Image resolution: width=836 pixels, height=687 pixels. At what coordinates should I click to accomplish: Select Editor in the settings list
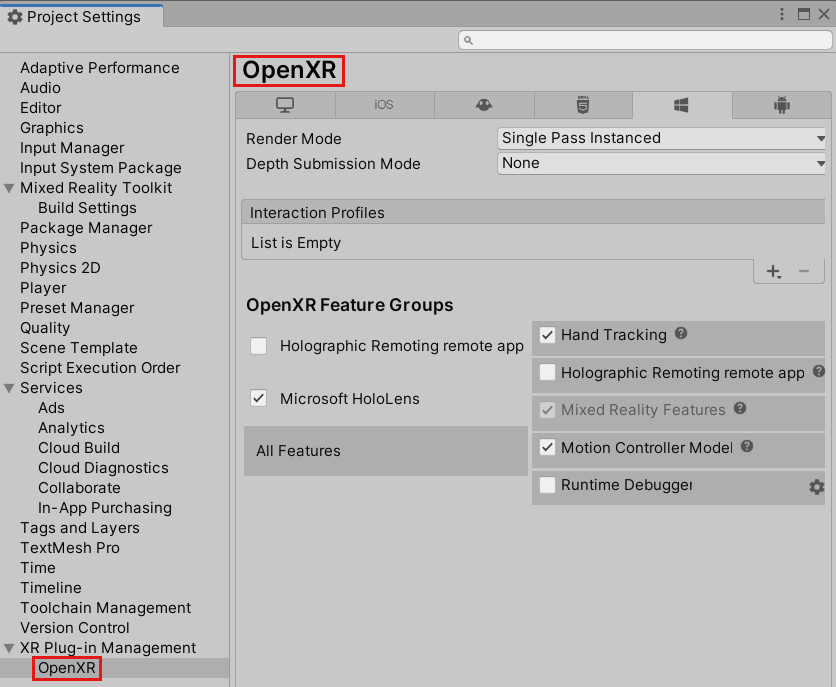tap(41, 108)
